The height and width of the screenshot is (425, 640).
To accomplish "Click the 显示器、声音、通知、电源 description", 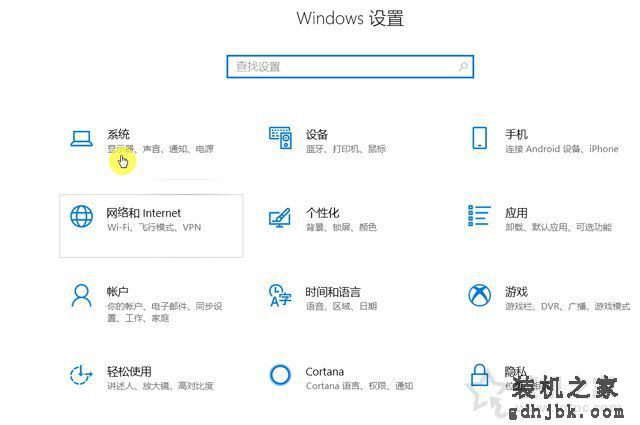I will pos(160,149).
